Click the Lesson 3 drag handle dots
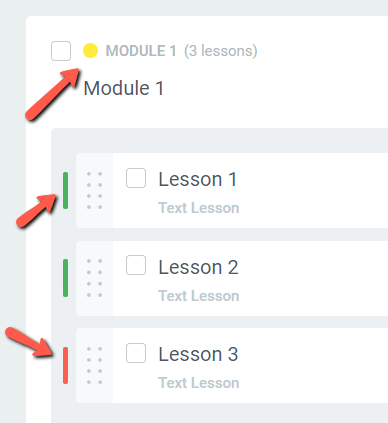 (94, 366)
